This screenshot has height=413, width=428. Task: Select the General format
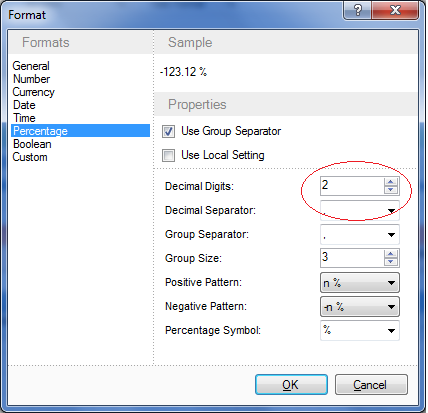[31, 66]
